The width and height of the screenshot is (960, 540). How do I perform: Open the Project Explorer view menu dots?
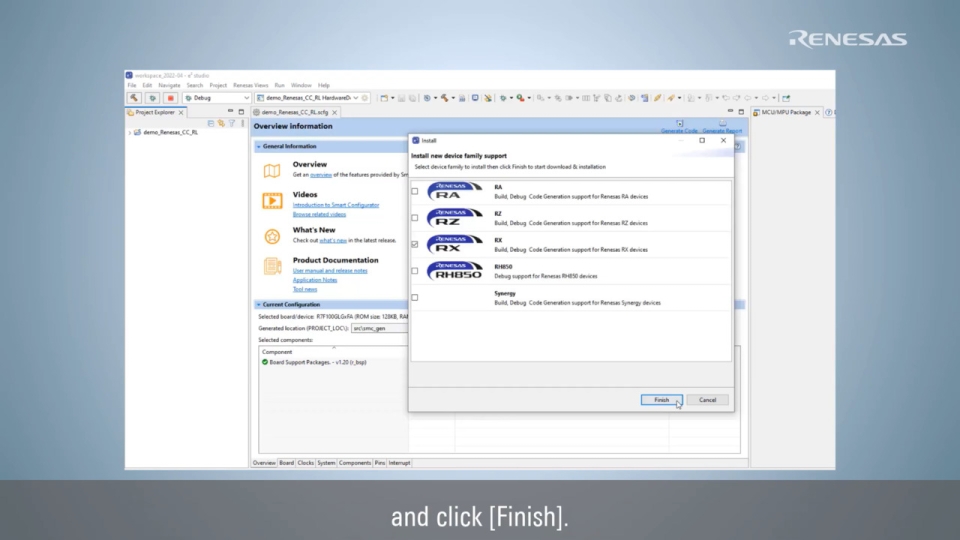[x=242, y=123]
